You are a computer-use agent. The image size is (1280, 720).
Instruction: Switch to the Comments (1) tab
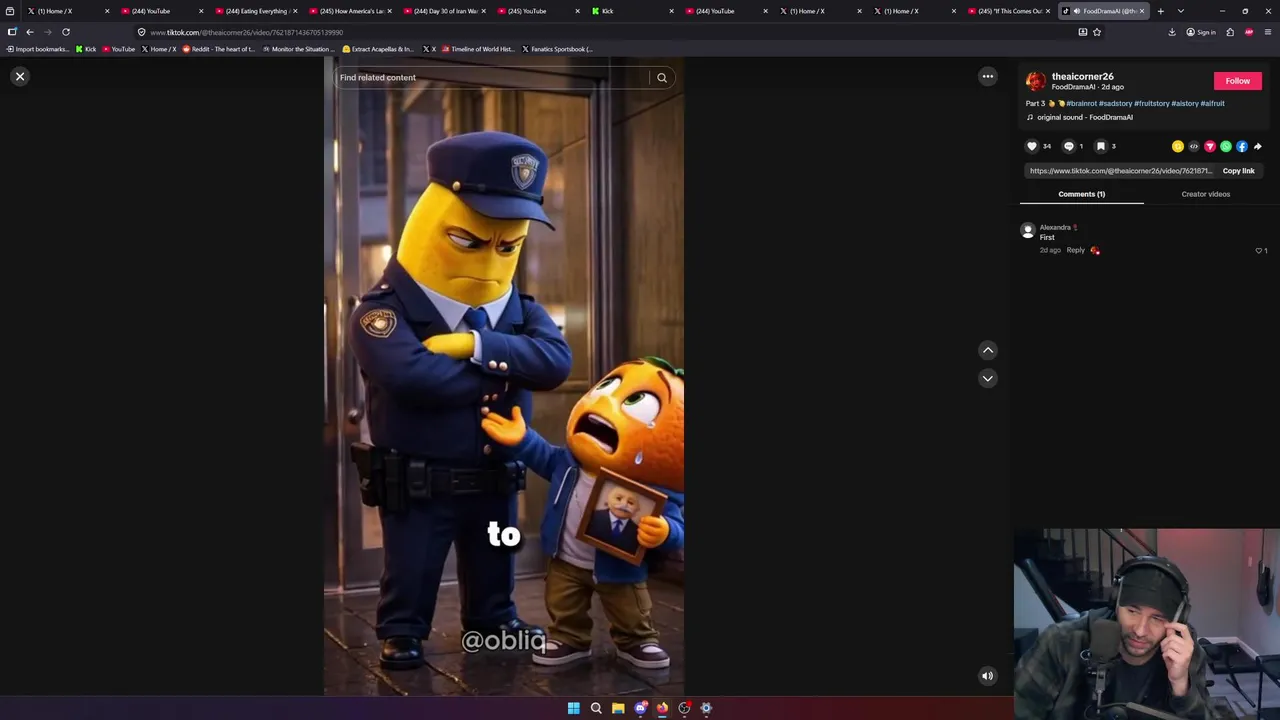point(1081,194)
